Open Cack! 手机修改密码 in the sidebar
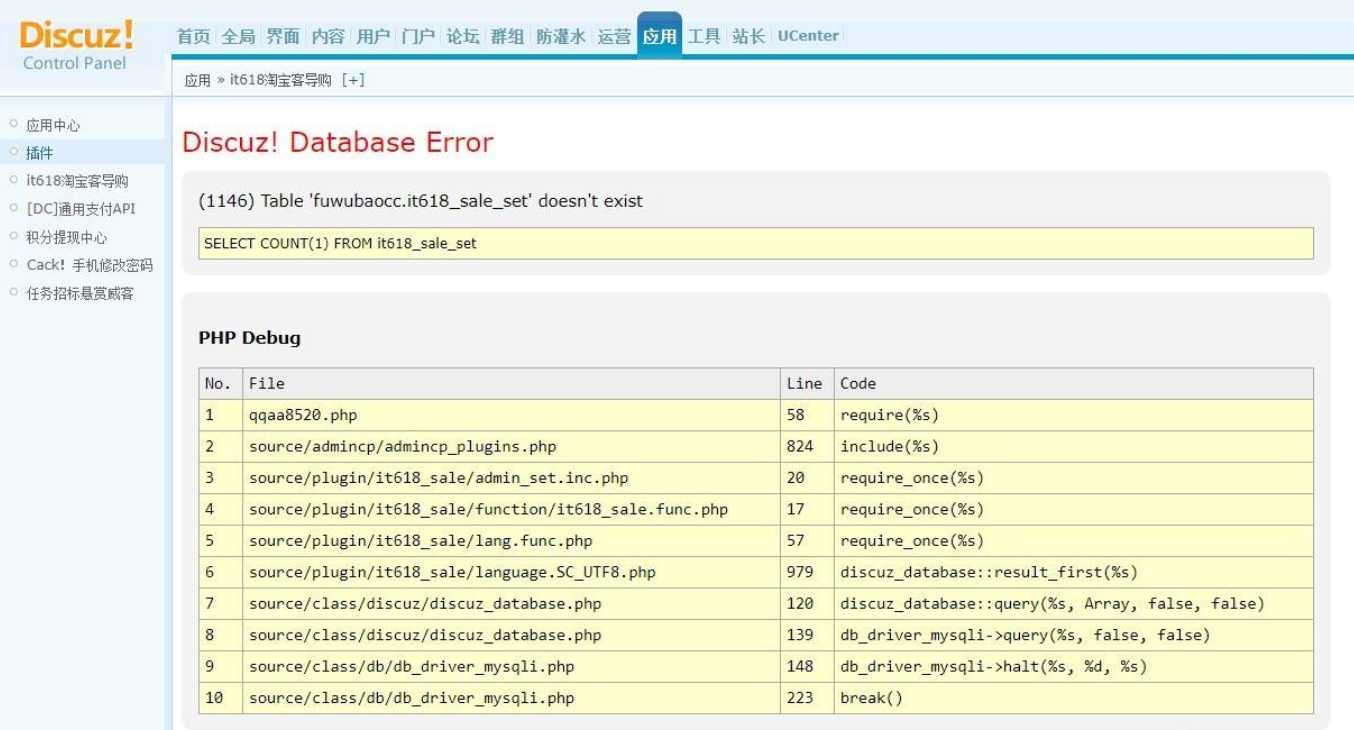 pos(90,265)
